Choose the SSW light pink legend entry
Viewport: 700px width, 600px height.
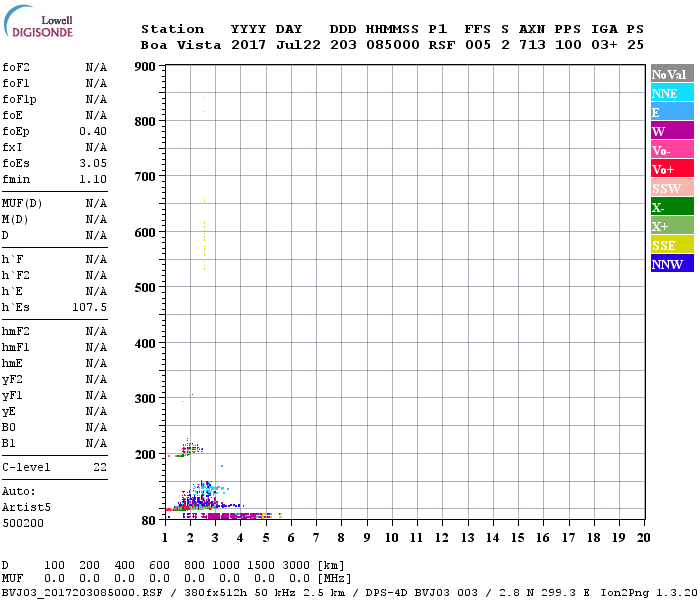point(671,188)
